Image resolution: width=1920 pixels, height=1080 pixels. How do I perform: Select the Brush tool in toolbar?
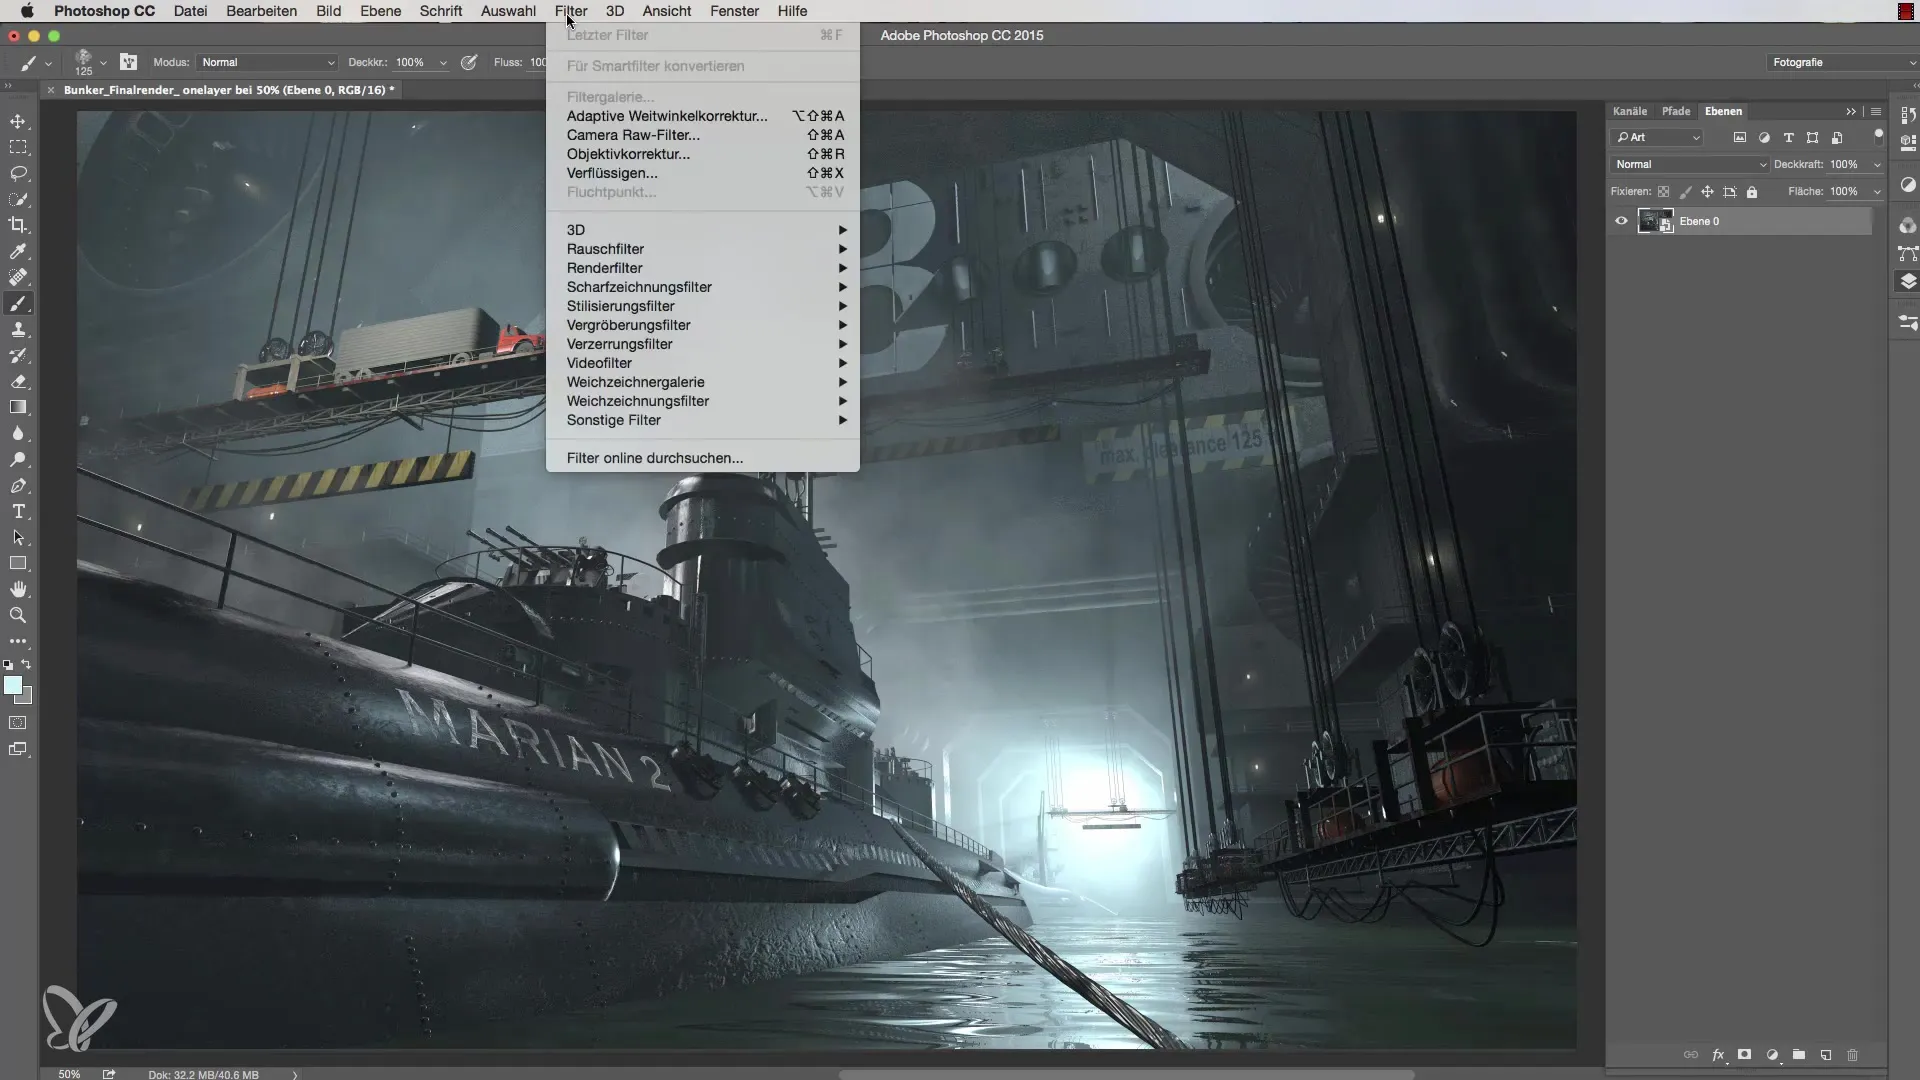click(x=18, y=303)
